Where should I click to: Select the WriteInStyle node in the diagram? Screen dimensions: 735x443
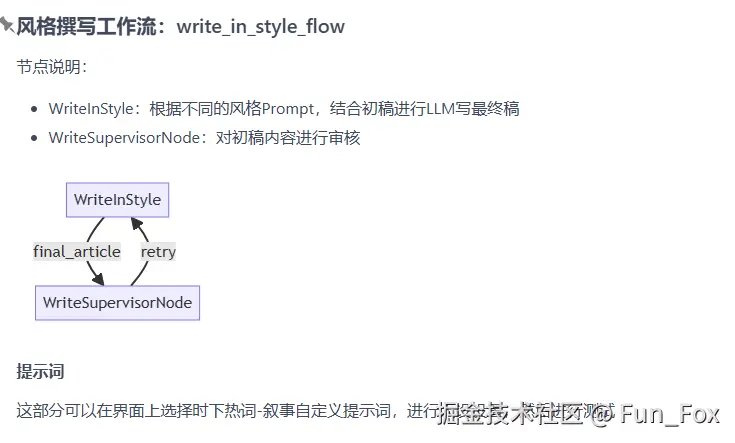pos(117,200)
